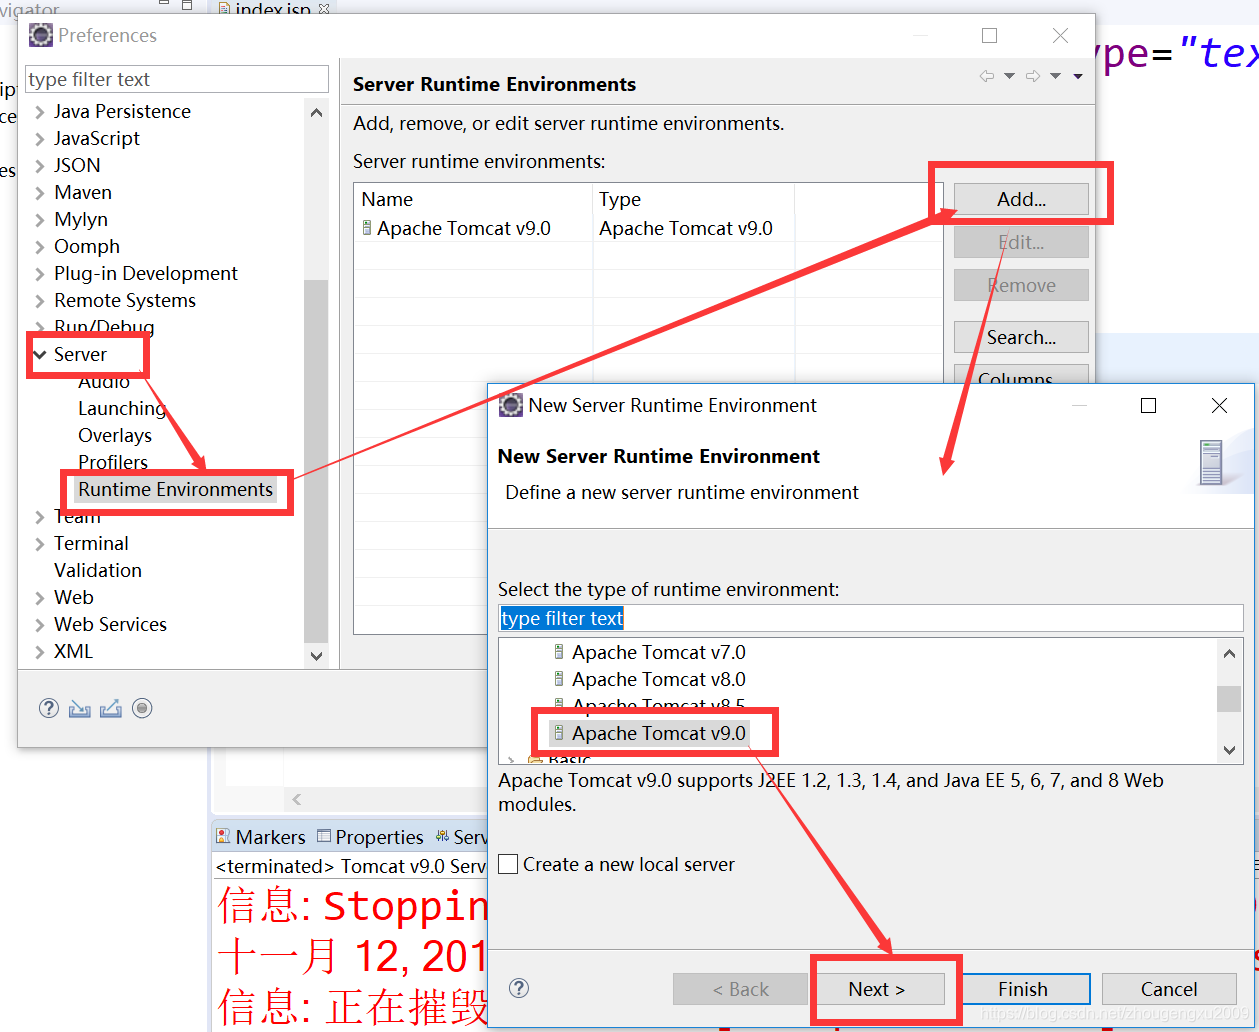Select Remote Systems in preferences tree

(125, 300)
